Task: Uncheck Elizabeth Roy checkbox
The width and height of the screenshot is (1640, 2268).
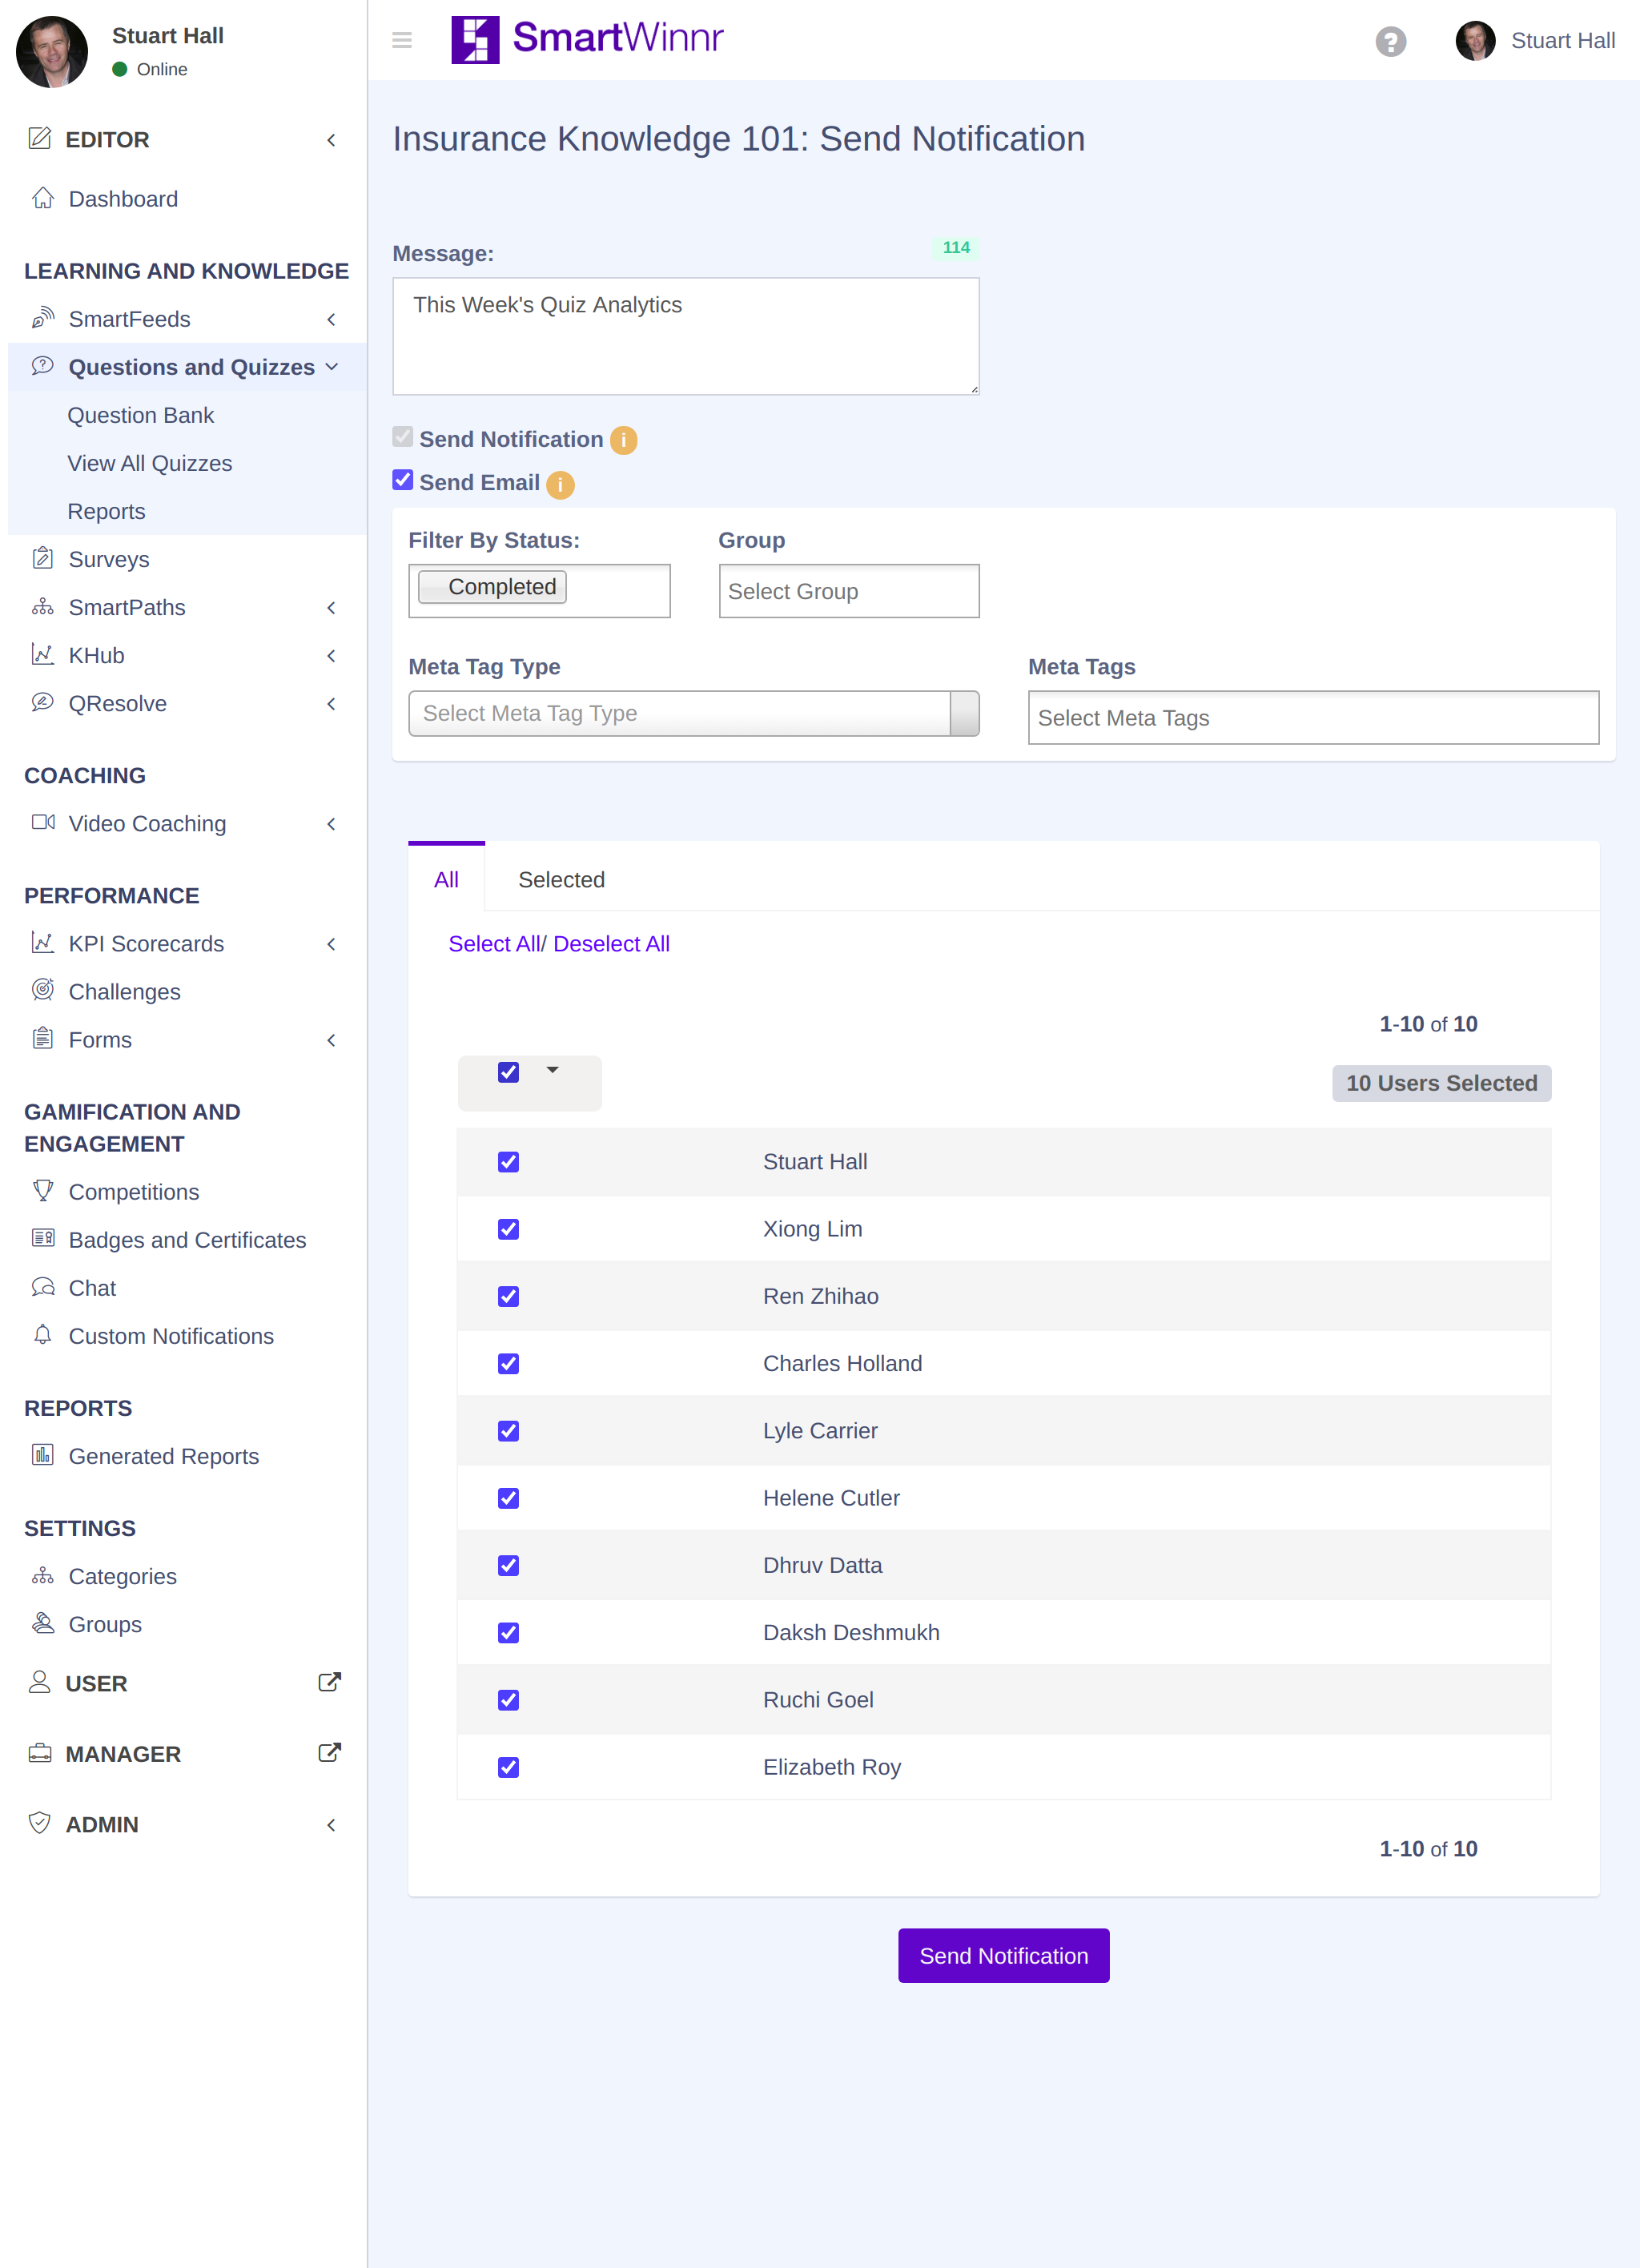Action: pos(508,1767)
